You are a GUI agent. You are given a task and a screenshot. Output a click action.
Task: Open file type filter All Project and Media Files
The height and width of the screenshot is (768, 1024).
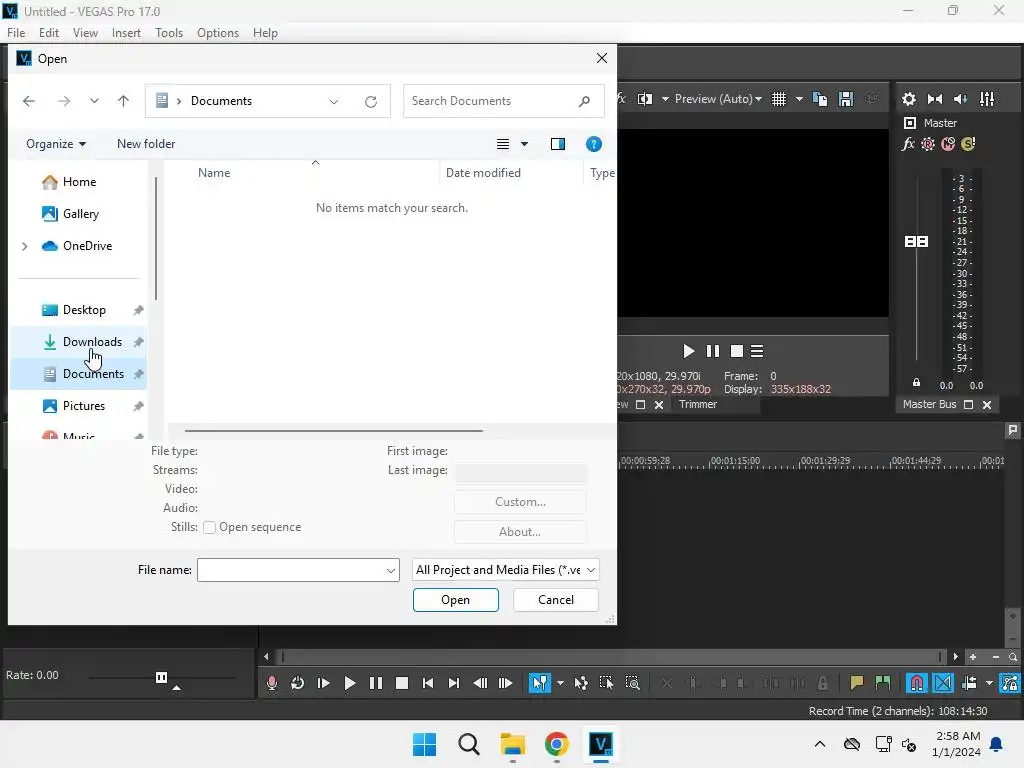point(506,569)
